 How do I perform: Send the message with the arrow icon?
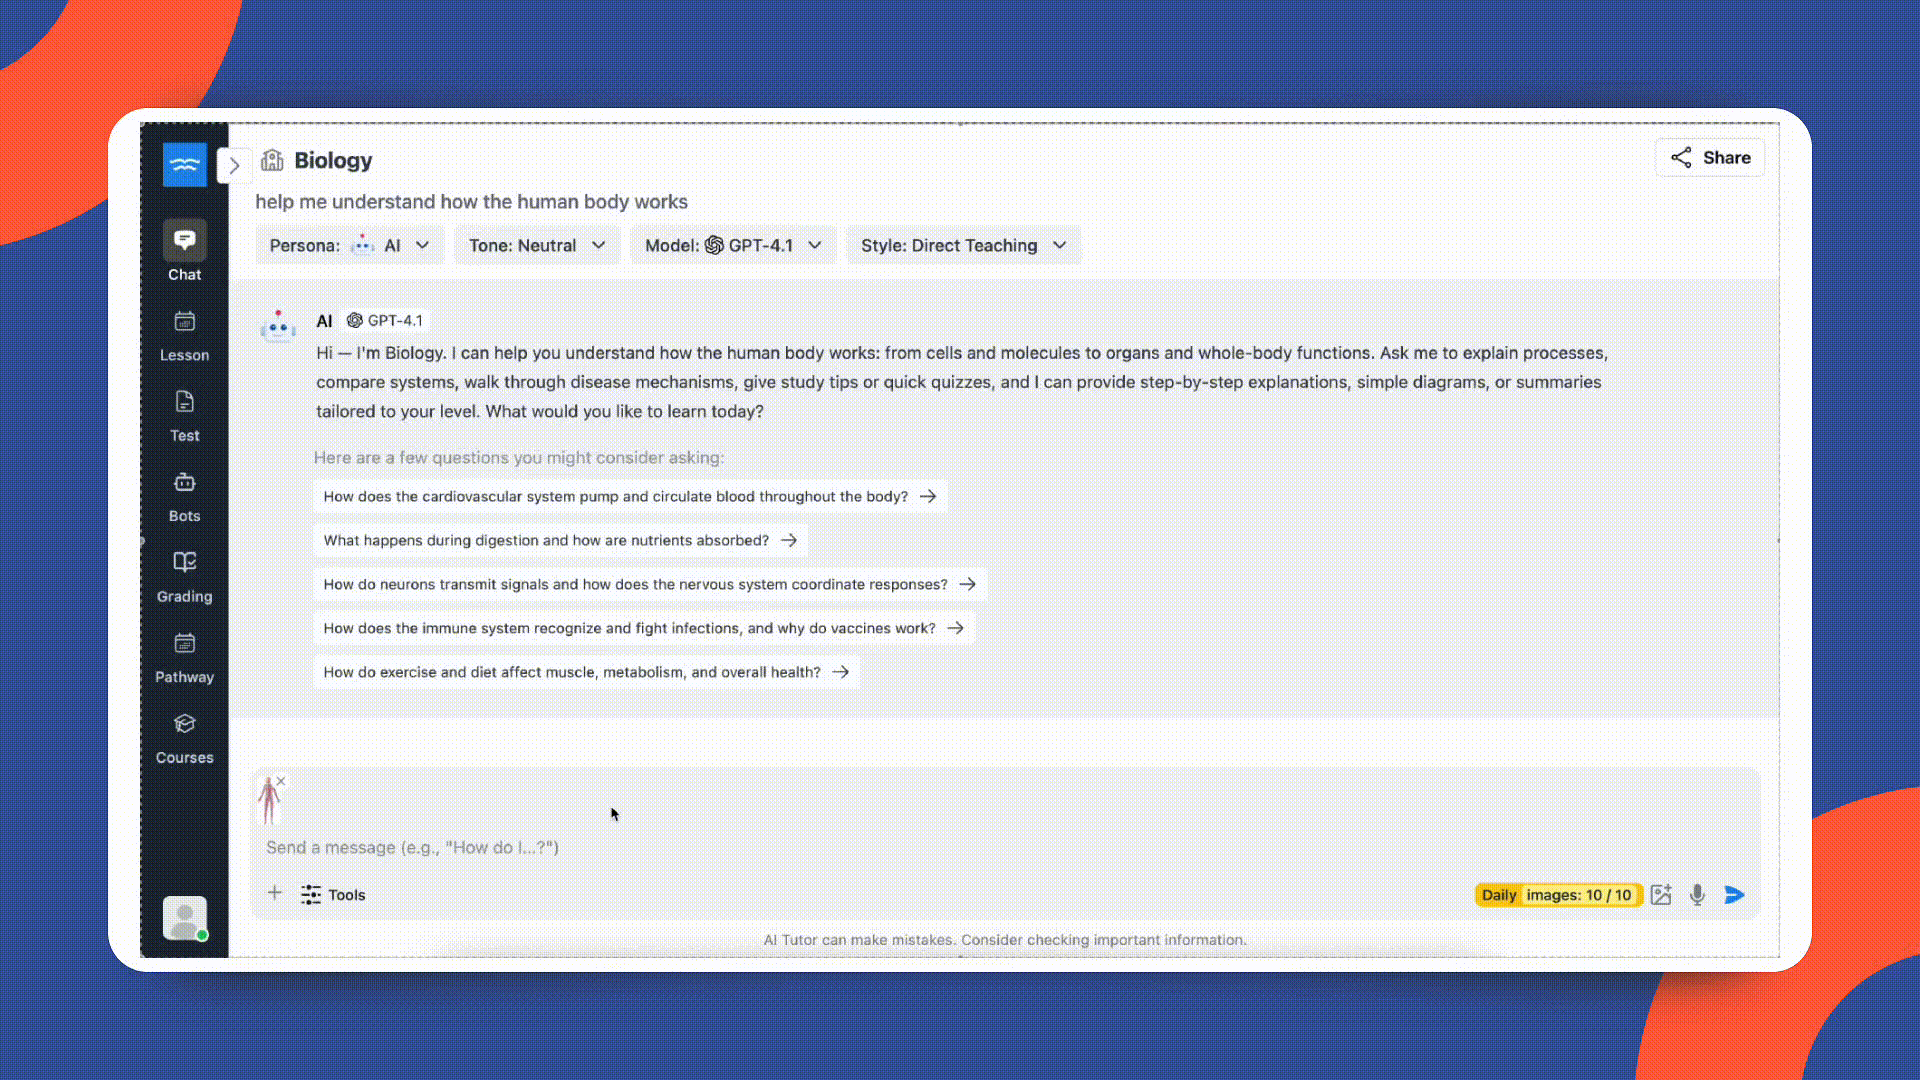click(1735, 895)
